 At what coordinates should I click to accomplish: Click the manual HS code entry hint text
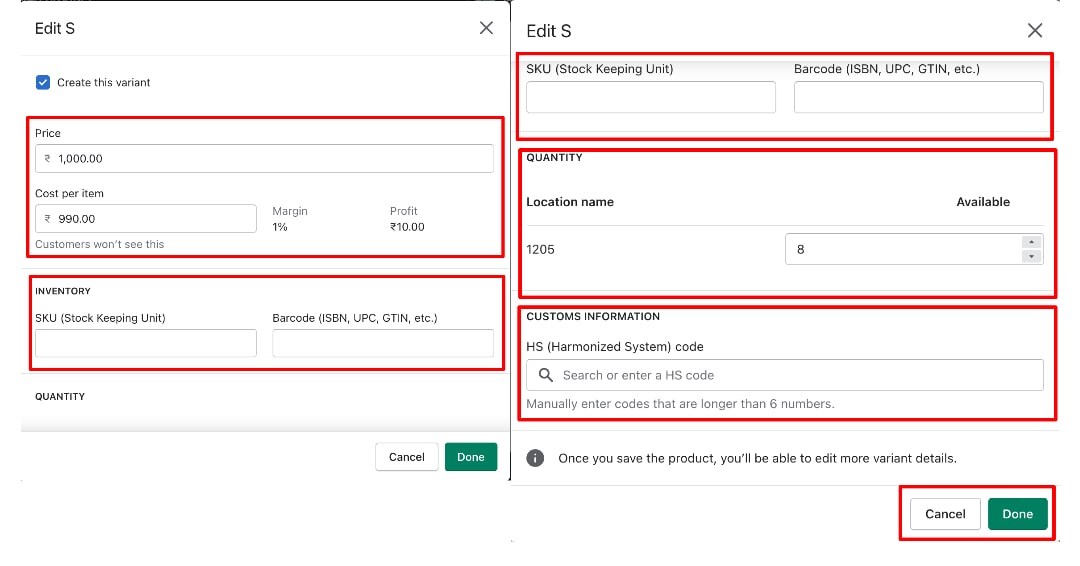click(681, 404)
